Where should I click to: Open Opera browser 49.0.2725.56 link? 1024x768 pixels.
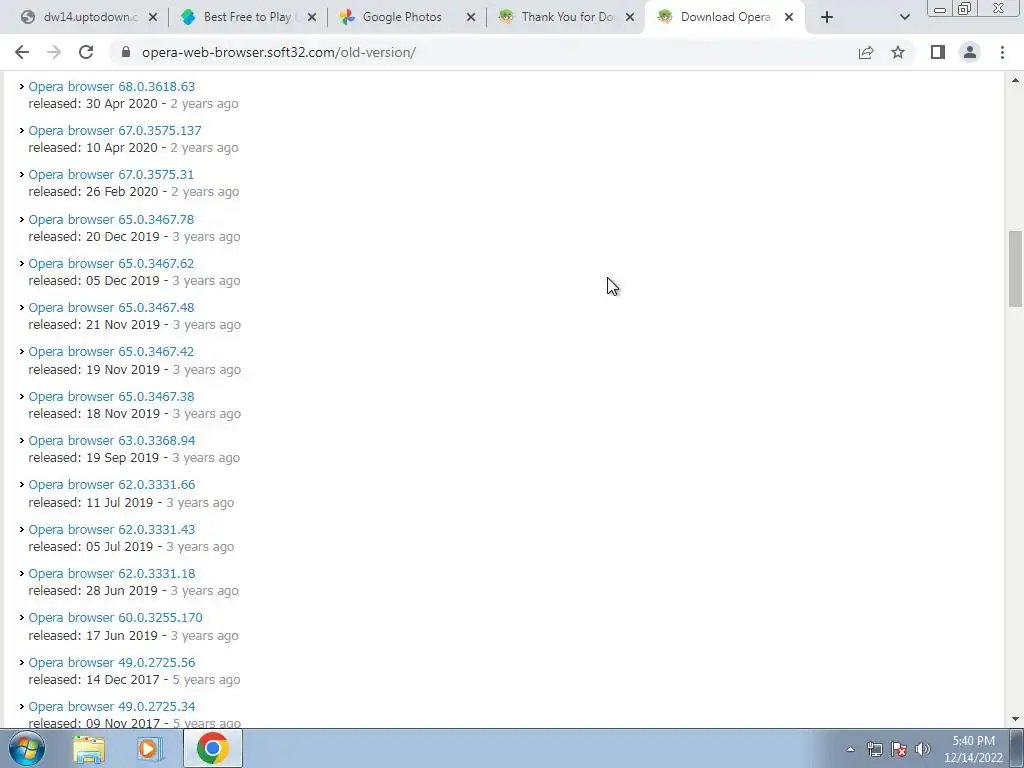112,662
